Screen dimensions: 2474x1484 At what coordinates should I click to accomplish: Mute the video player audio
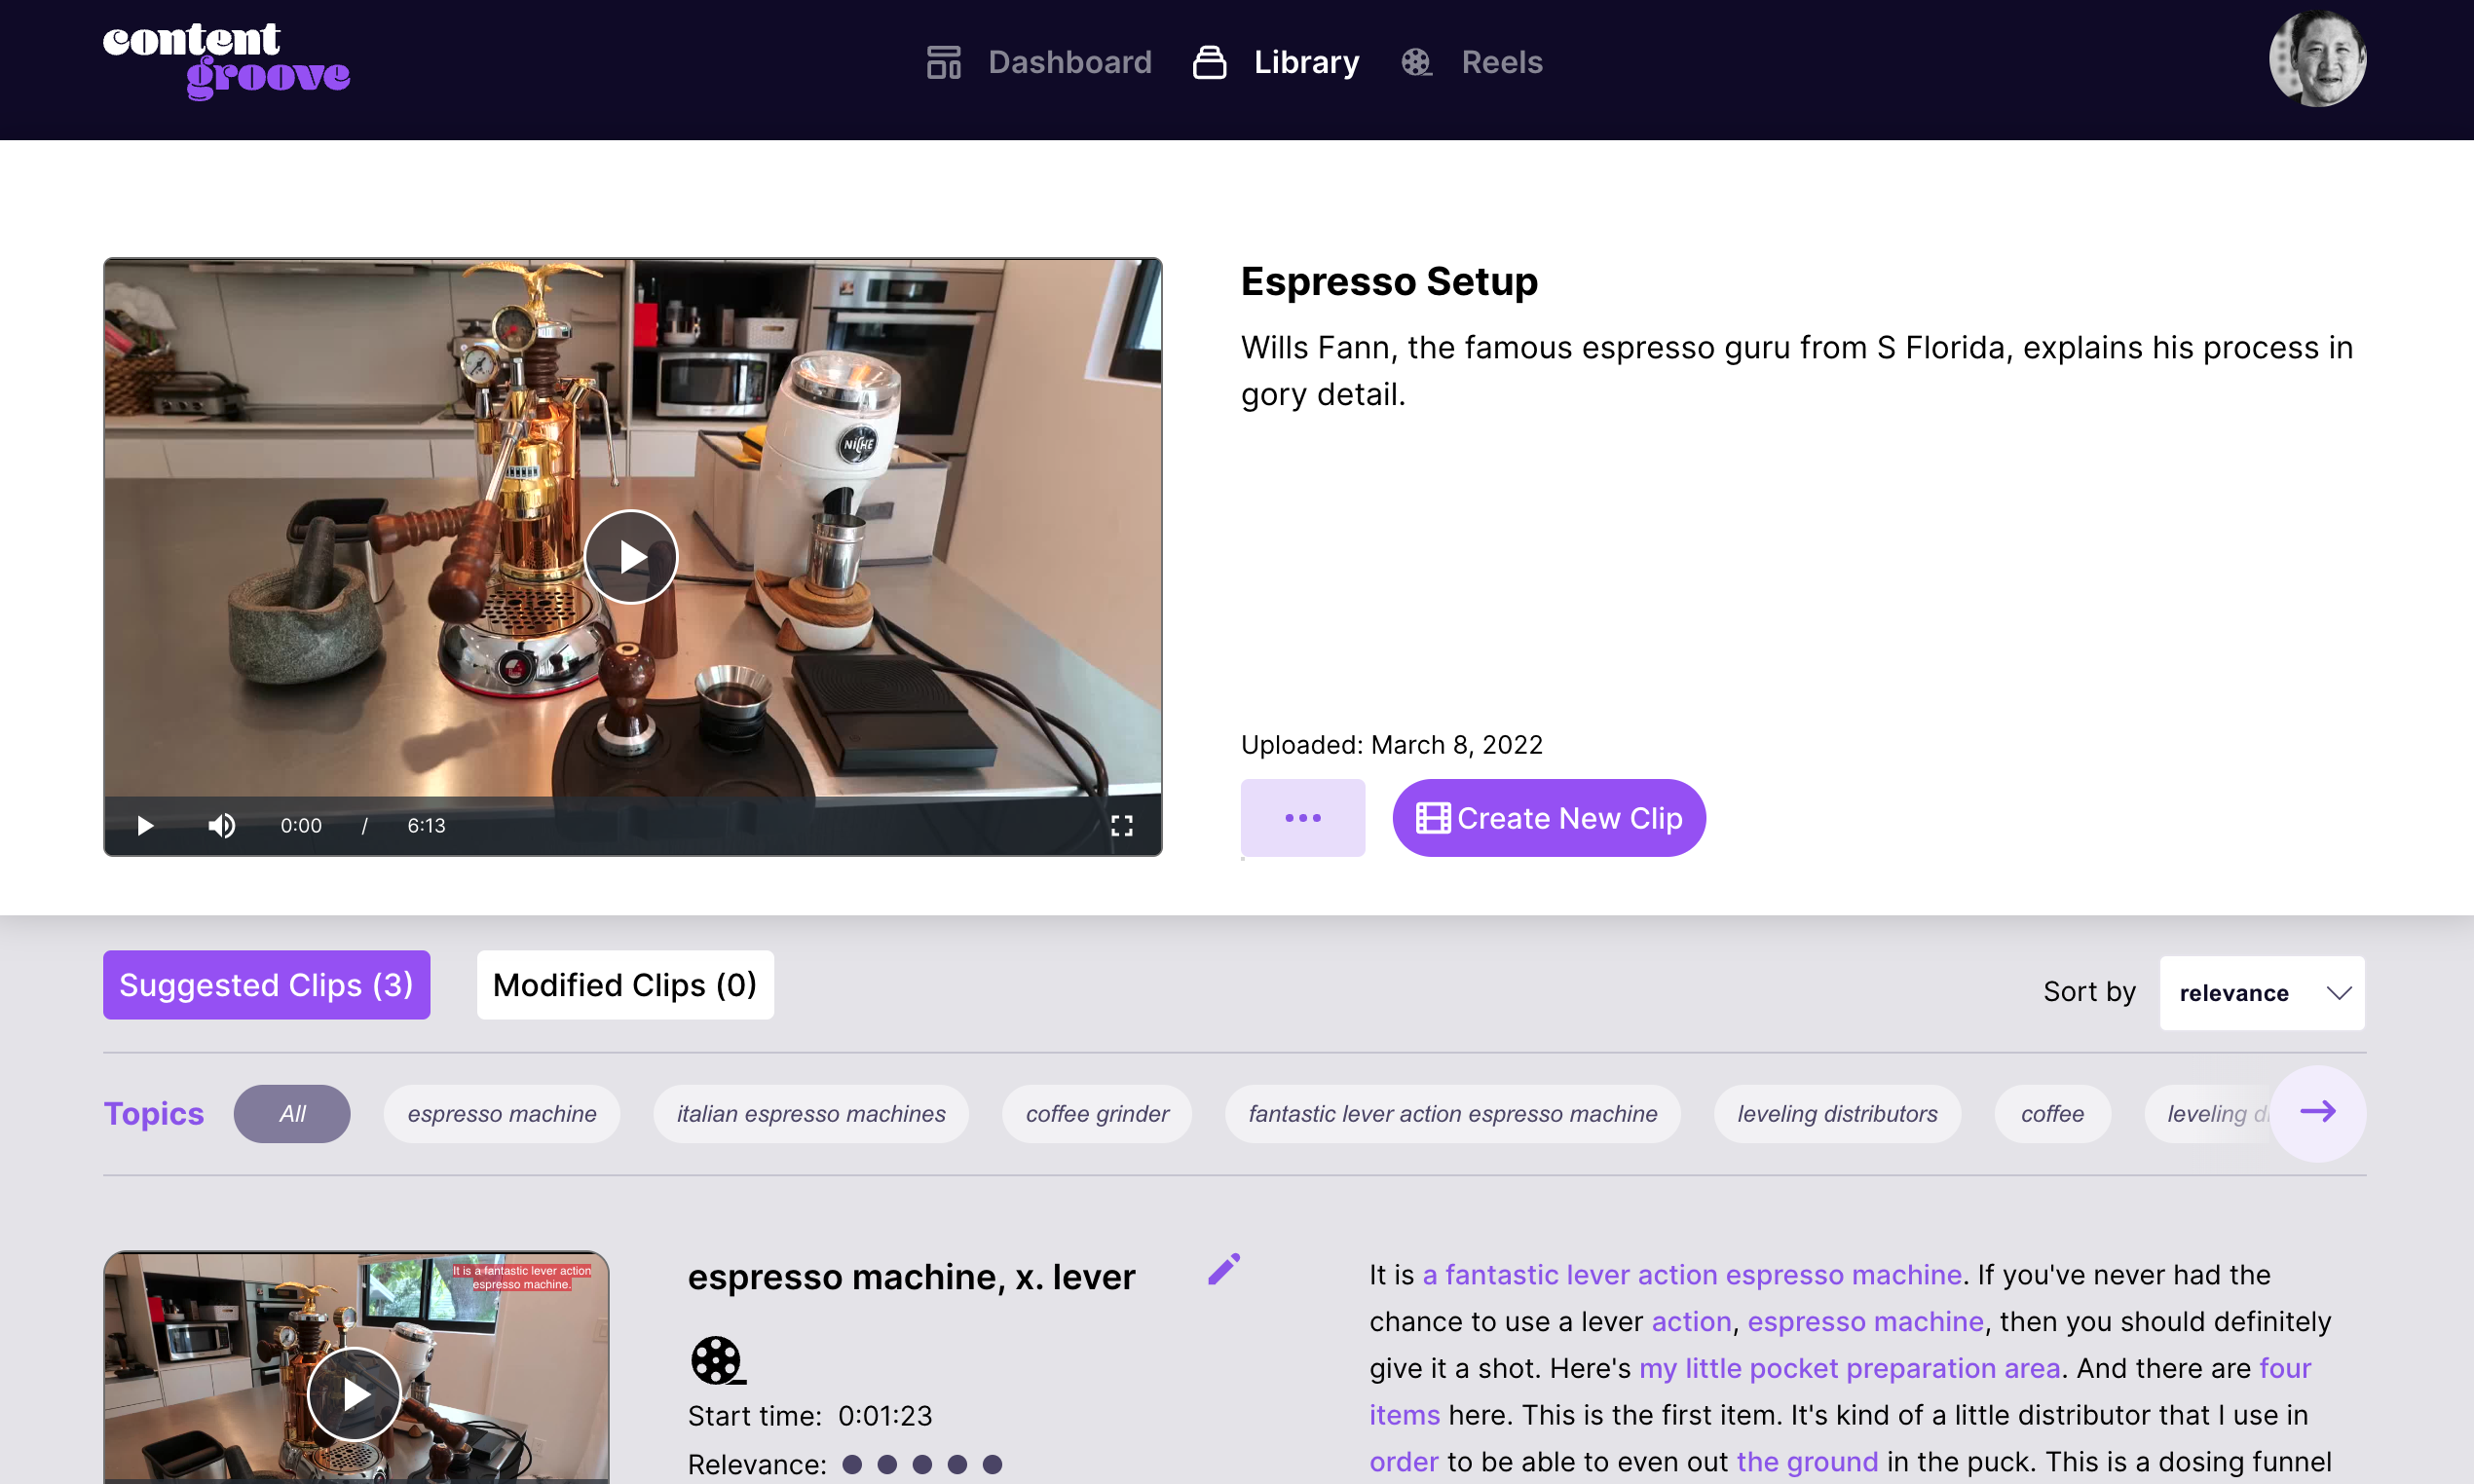click(x=221, y=825)
